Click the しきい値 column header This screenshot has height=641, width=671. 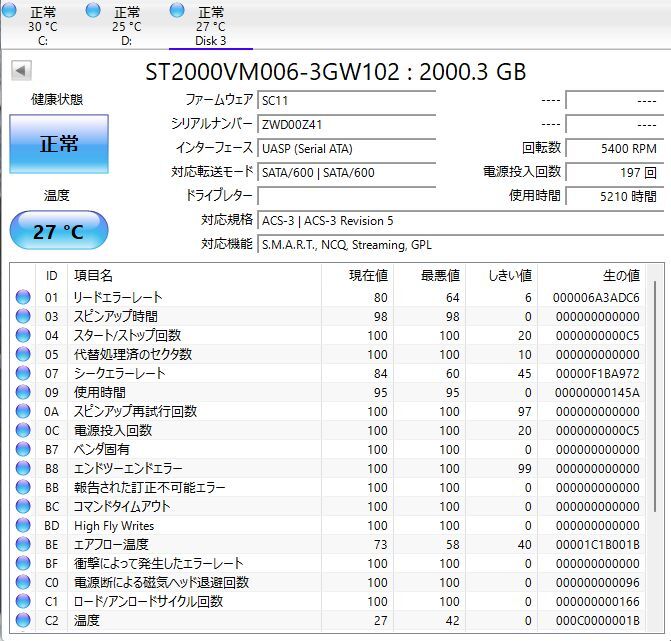point(511,275)
